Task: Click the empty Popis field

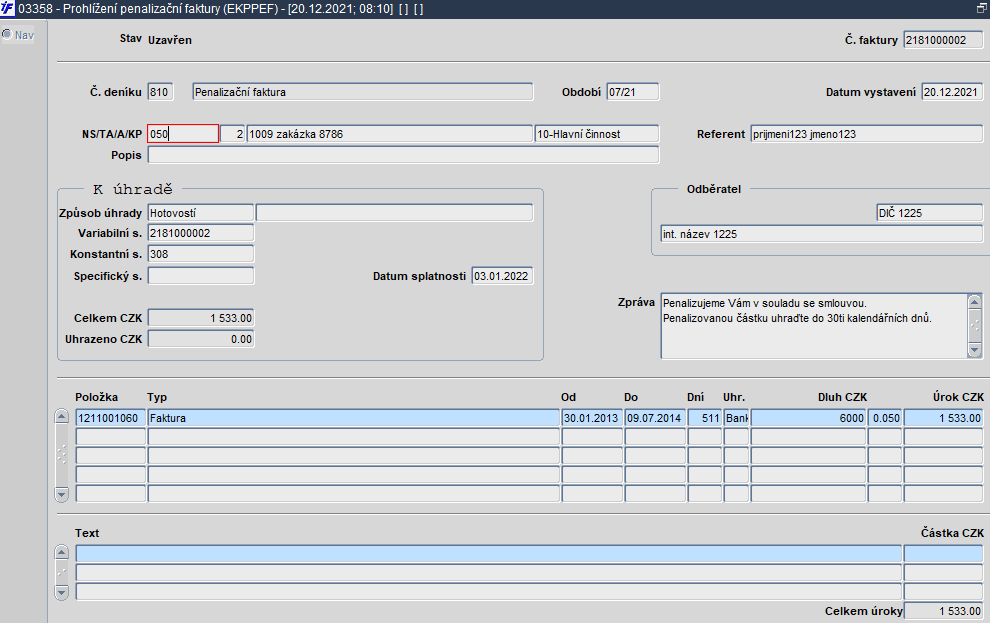Action: coord(403,155)
